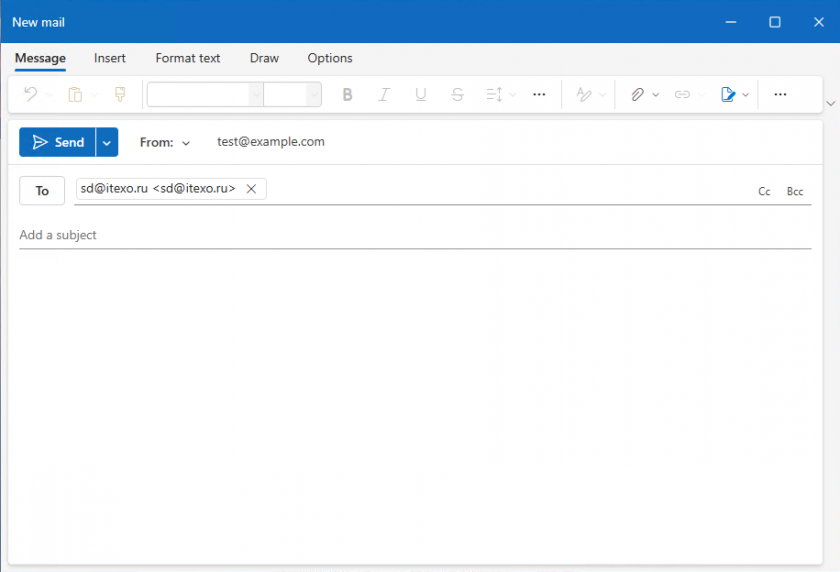Open the Format text tab
840x572 pixels.
coord(188,58)
